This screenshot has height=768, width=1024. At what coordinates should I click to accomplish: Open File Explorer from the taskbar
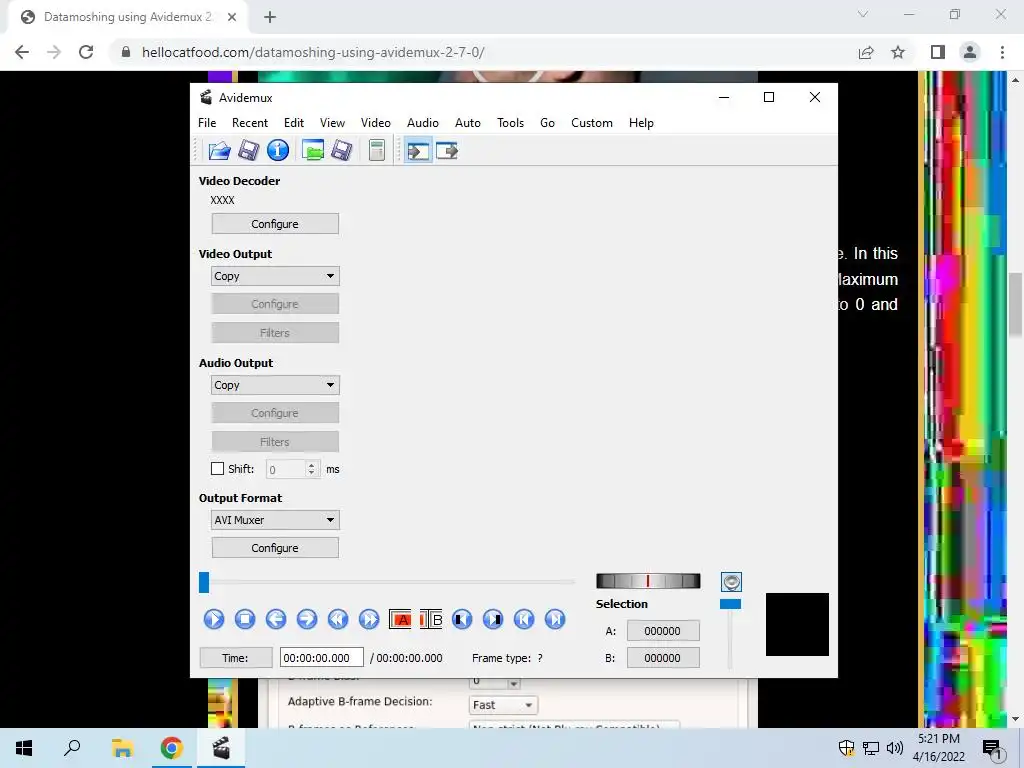[x=122, y=748]
